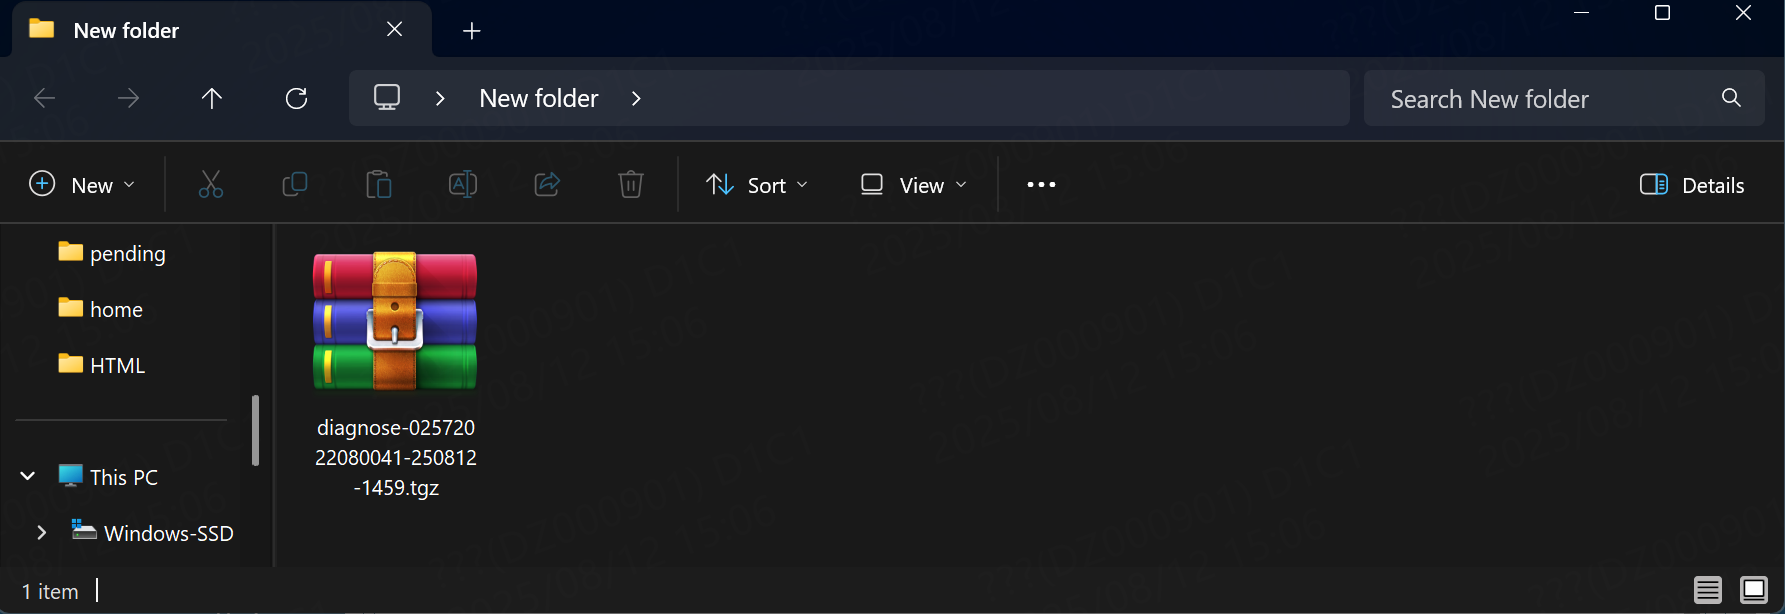The width and height of the screenshot is (1785, 614).
Task: Expand the Windows-SSD tree node
Action: [x=41, y=533]
